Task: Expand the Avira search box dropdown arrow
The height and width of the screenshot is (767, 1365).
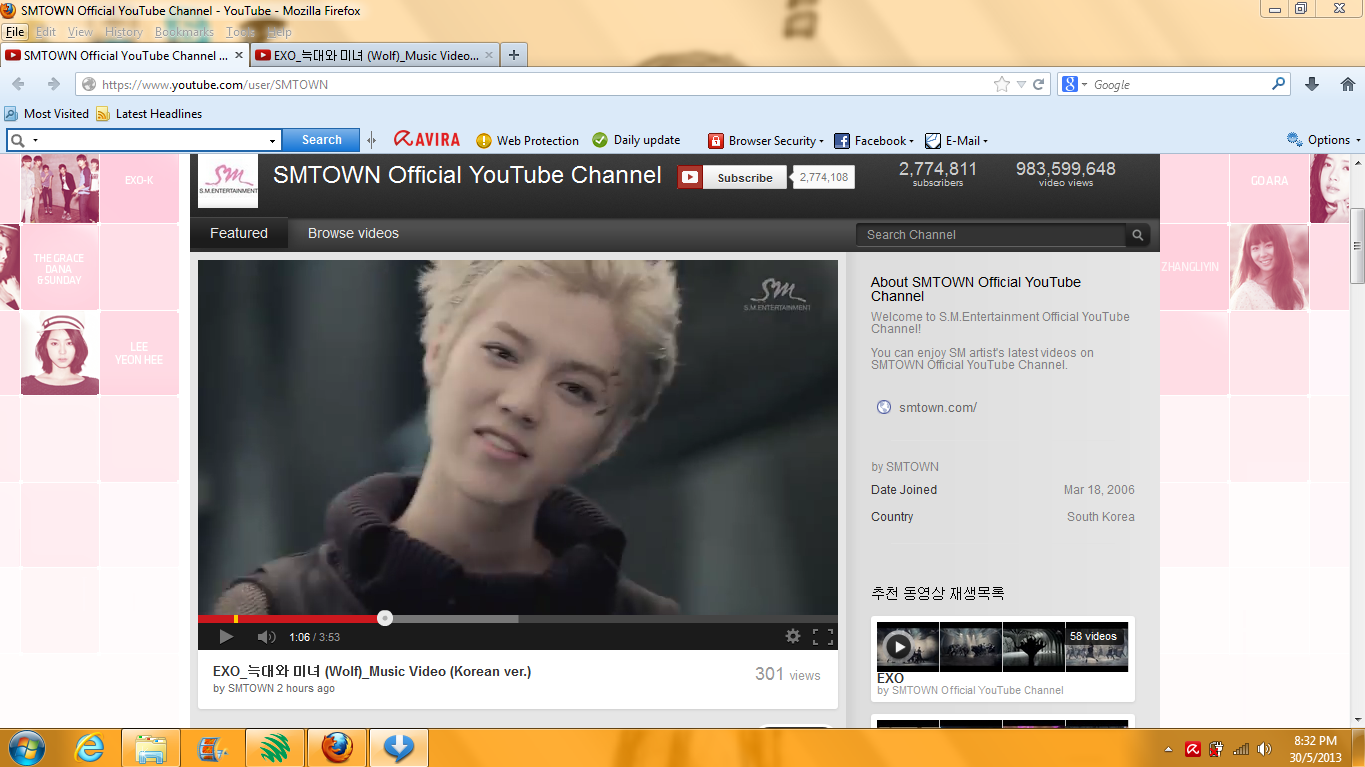Action: click(272, 140)
